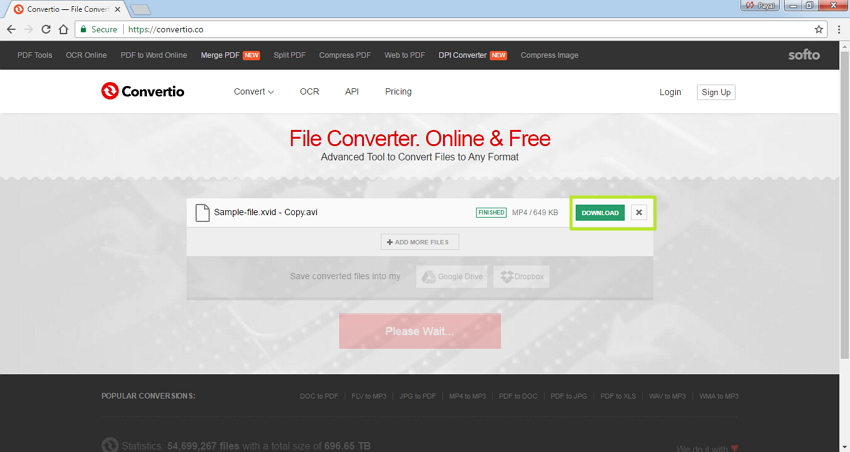Click the Please Wait button
The height and width of the screenshot is (452, 850).
coord(420,331)
